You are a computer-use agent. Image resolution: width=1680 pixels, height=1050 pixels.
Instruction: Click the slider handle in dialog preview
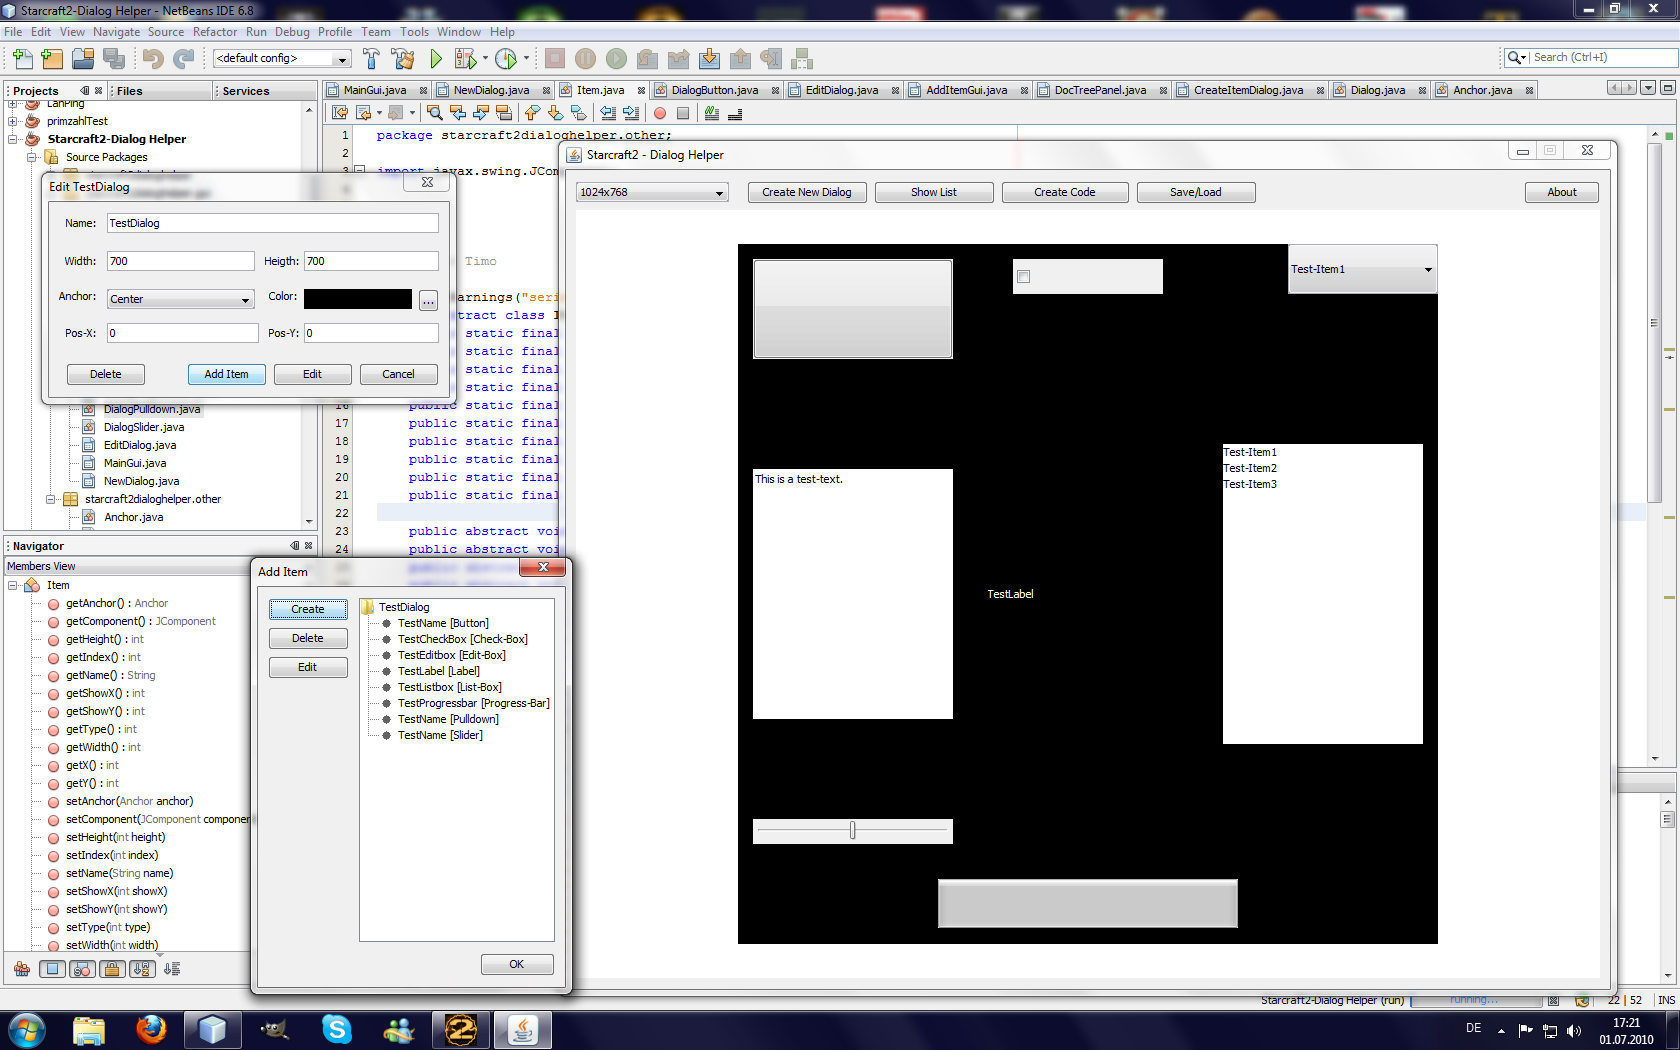[x=852, y=830]
